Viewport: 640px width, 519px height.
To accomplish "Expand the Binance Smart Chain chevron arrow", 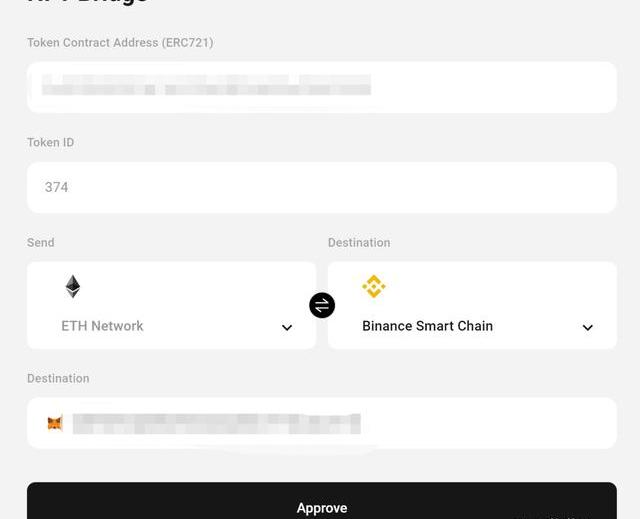I will click(588, 327).
